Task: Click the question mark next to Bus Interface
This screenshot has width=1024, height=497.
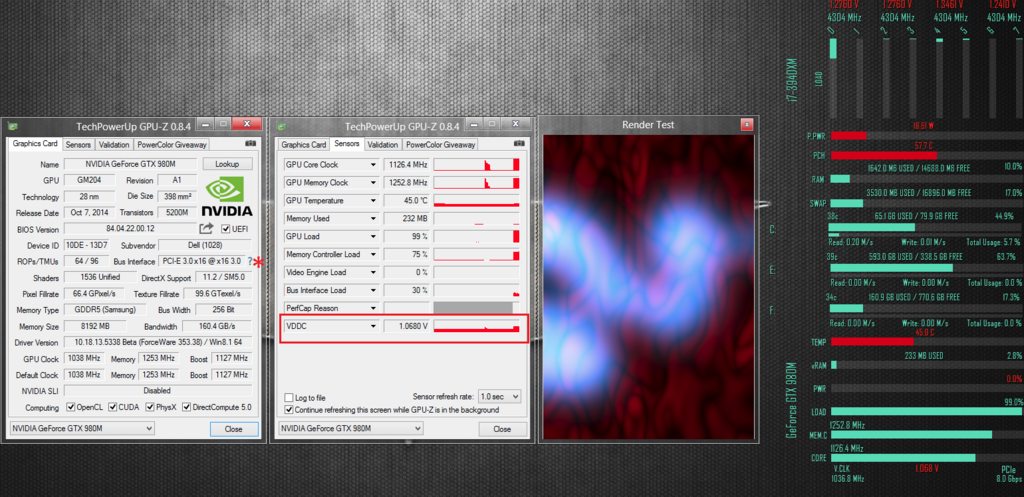Action: coord(249,261)
